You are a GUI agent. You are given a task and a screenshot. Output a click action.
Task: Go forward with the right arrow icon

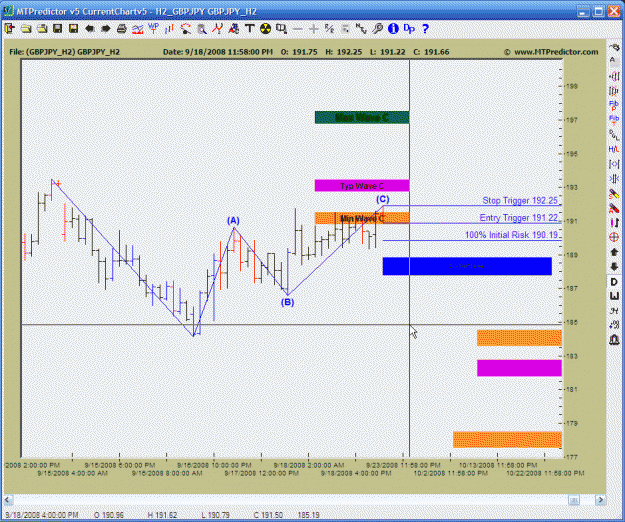pos(106,29)
